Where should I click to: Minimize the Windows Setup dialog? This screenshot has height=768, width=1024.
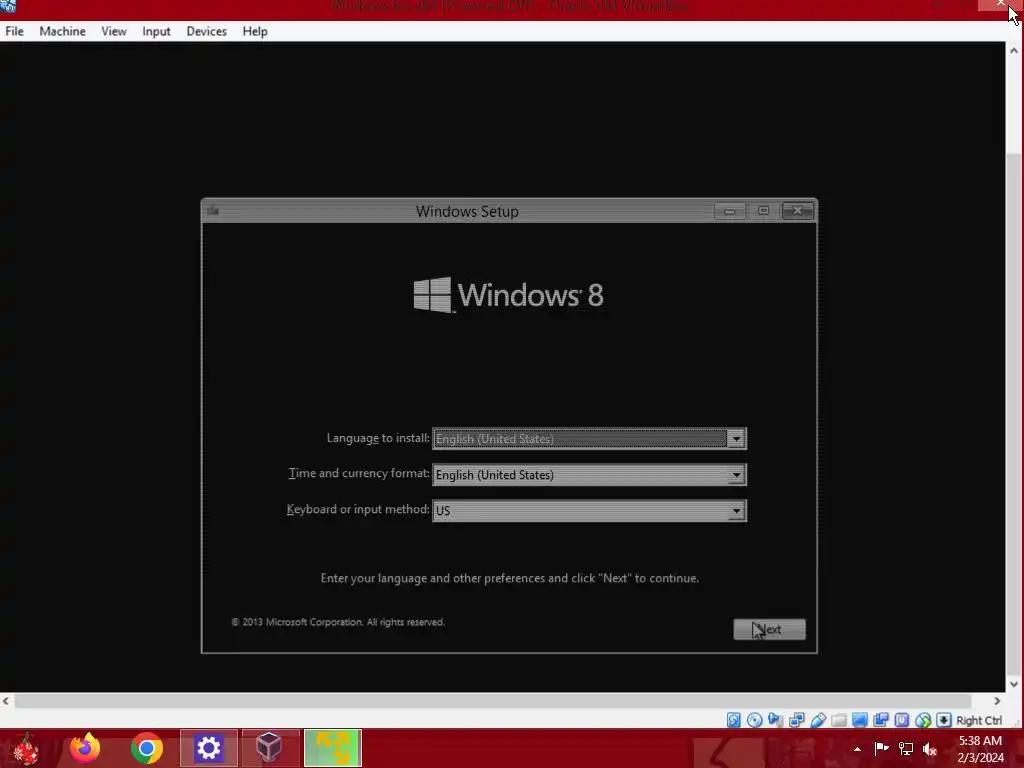(x=729, y=211)
